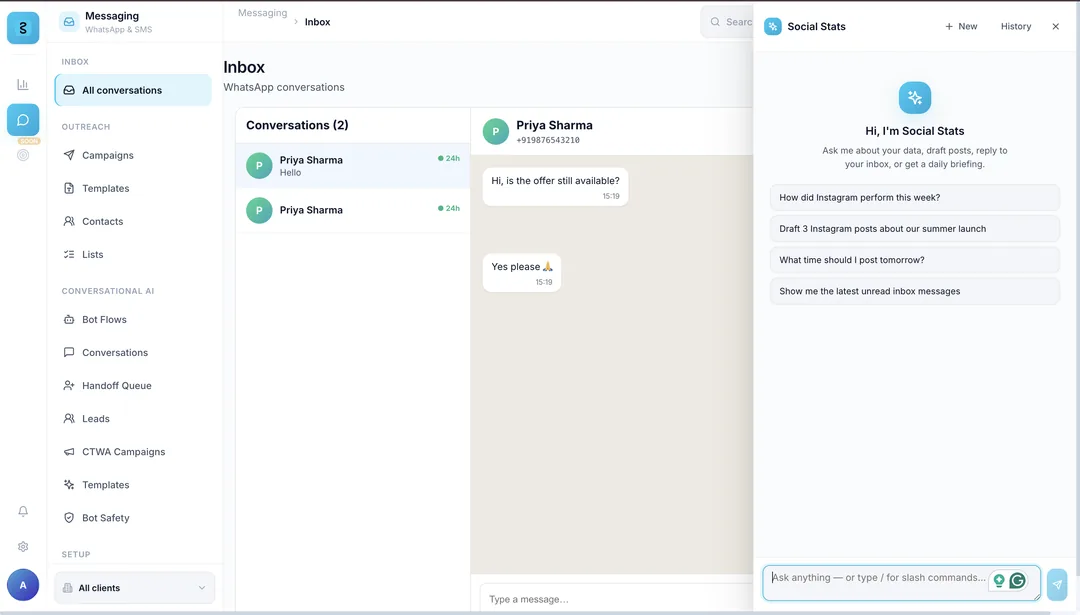
Task: Click the Social Stats sparkle icon in the header
Action: [x=773, y=26]
